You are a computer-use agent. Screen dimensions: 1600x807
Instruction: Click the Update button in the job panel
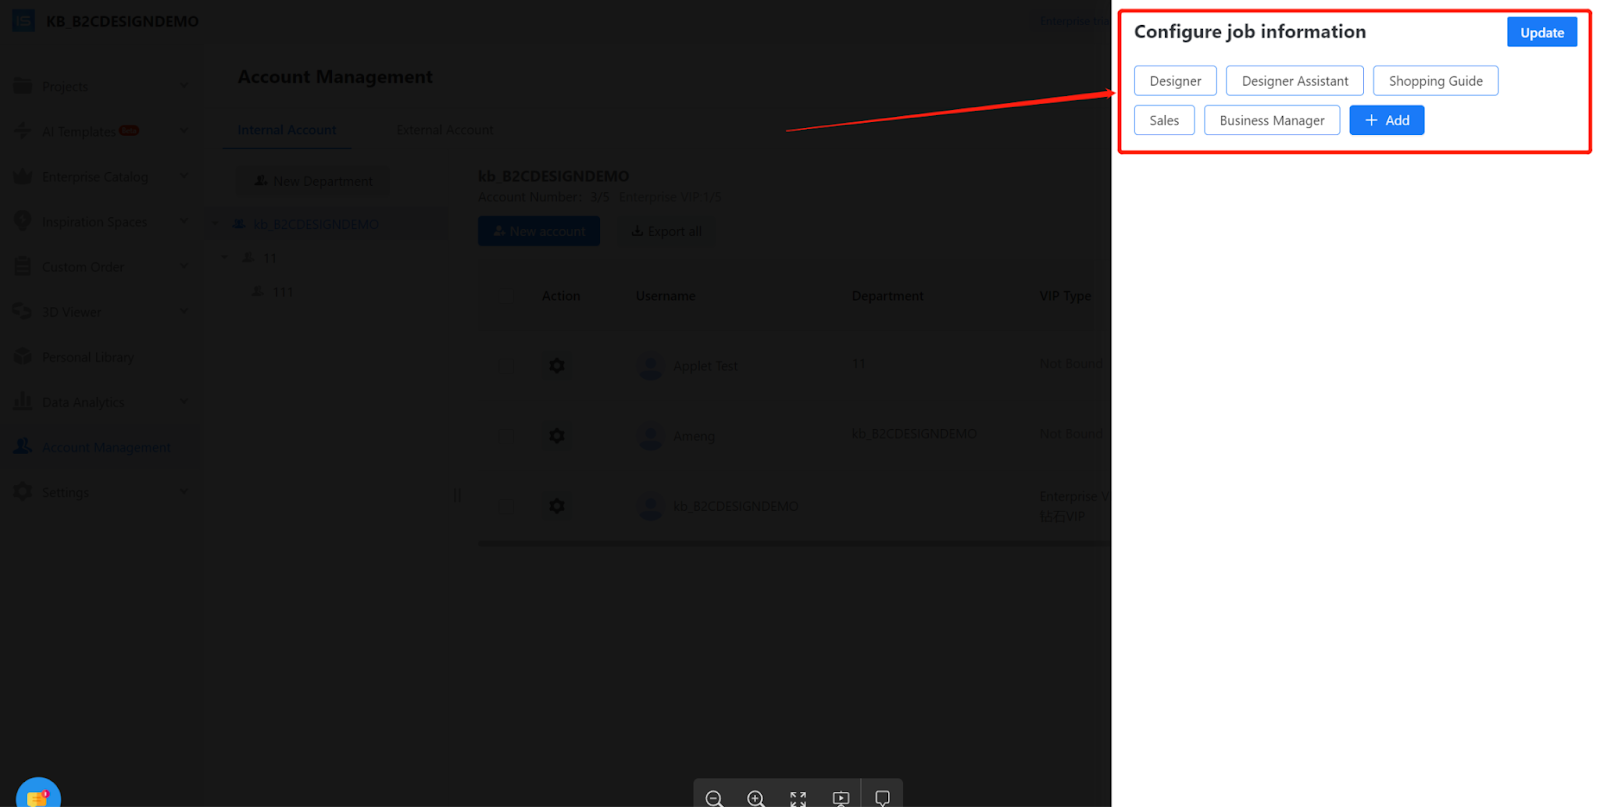point(1541,32)
